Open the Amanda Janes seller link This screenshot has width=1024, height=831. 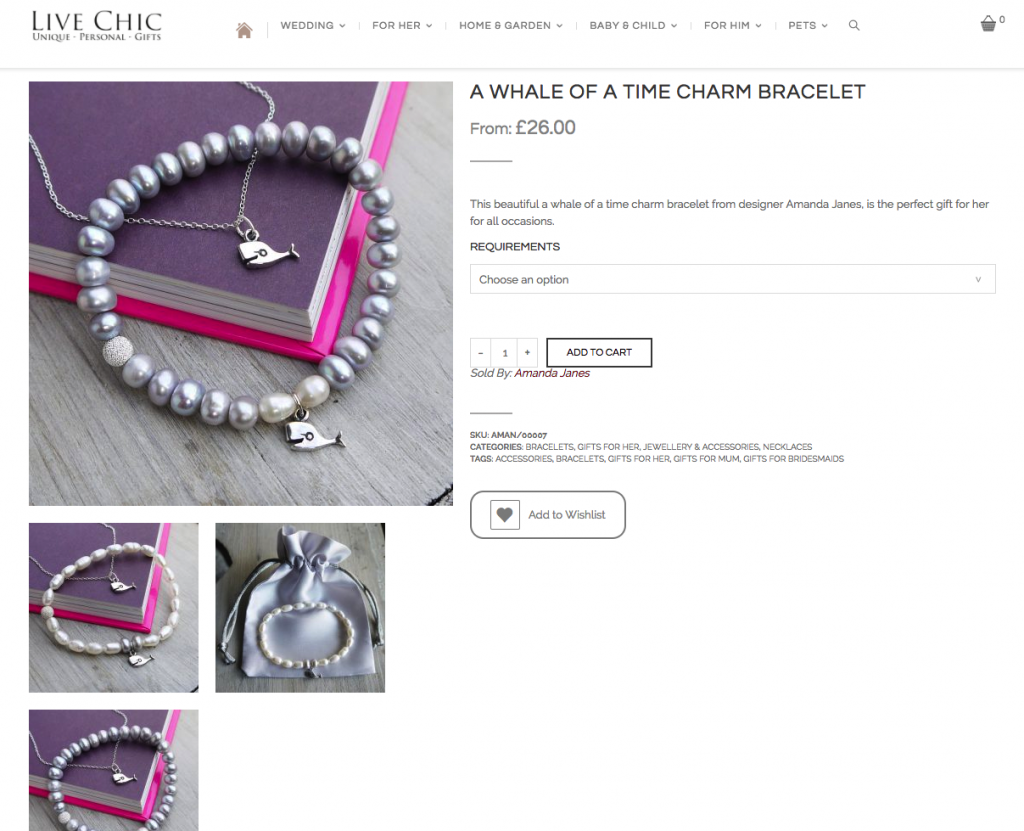pyautogui.click(x=552, y=373)
